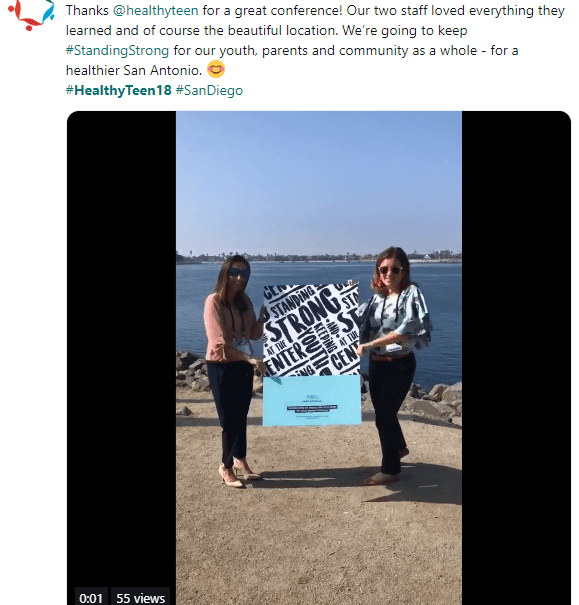The width and height of the screenshot is (579, 605).
Task: Open the @healthyteen mention link
Action: pos(155,10)
